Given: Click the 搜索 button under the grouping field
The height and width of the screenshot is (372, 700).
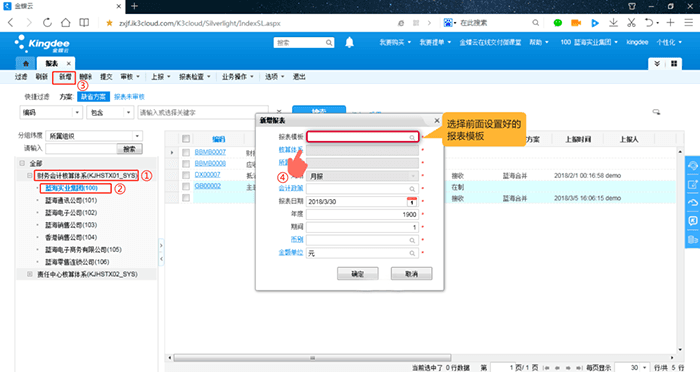Looking at the screenshot, I should [x=129, y=149].
